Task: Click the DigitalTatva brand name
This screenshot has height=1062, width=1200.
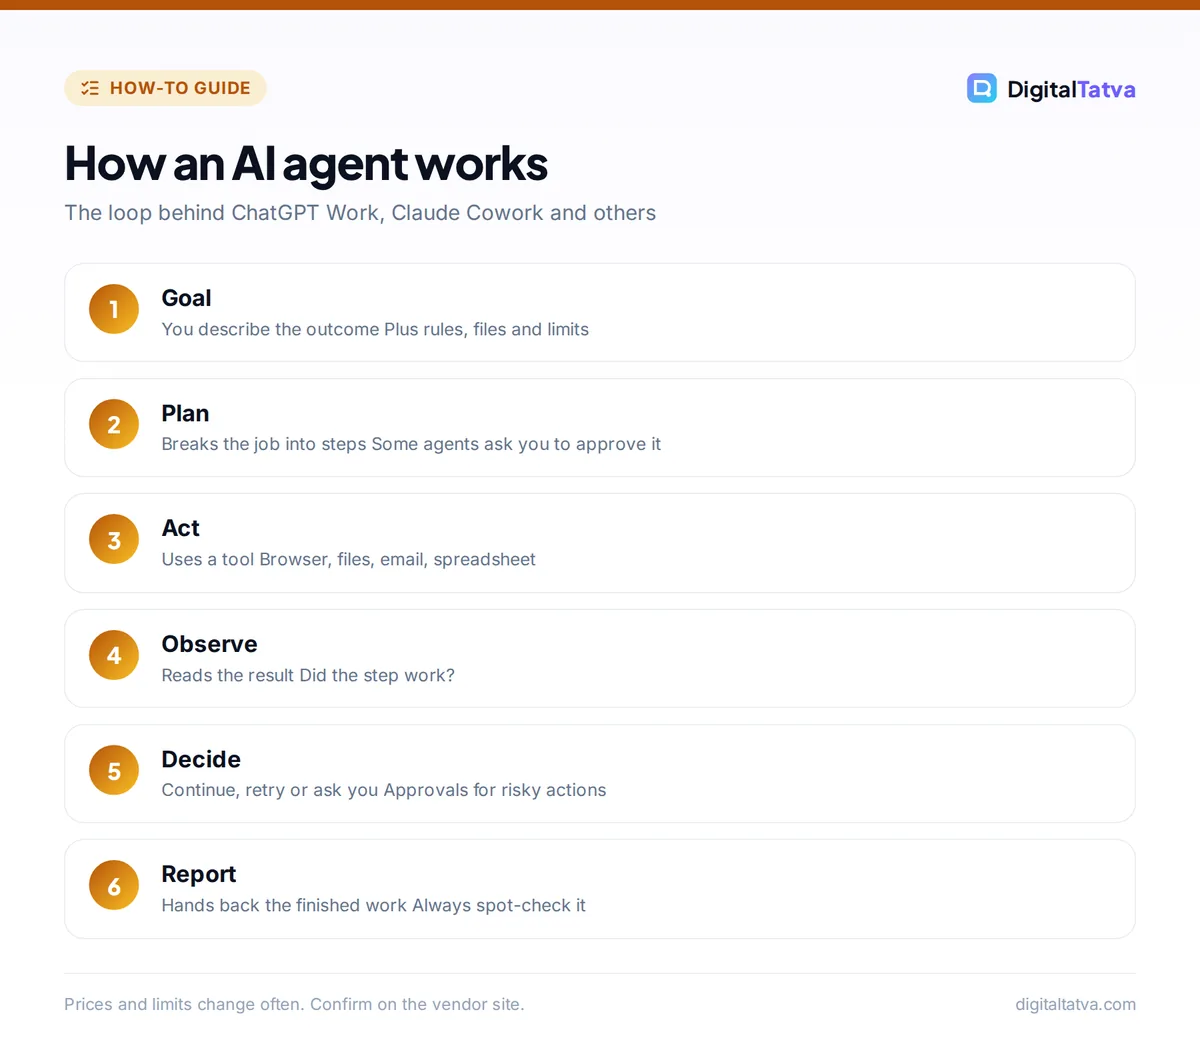Action: 1071,89
